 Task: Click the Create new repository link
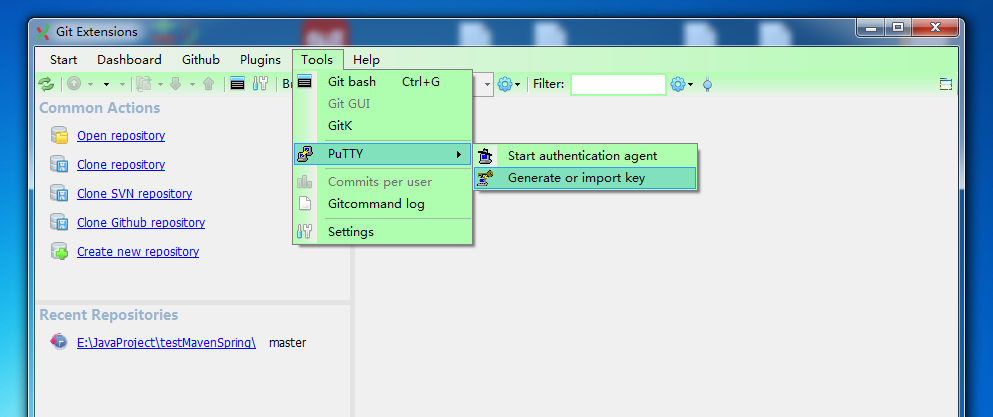[138, 252]
